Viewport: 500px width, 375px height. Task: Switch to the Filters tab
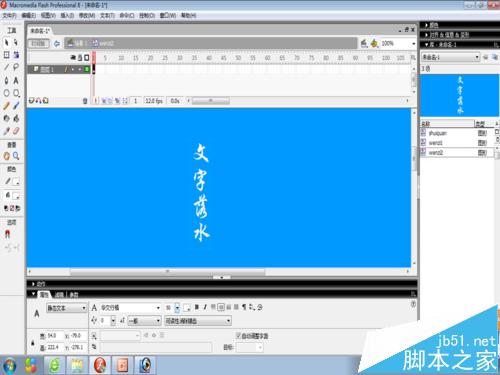point(59,295)
